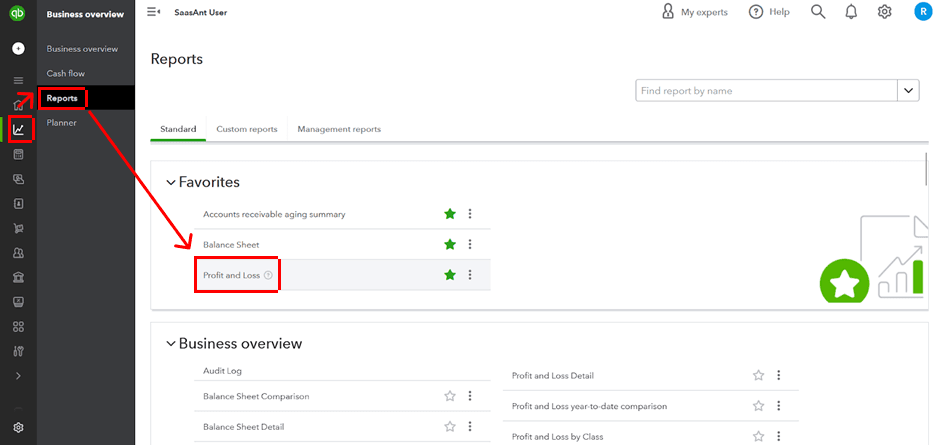The image size is (940, 445).
Task: Open more options for Profit and Loss year-to-date comparison
Action: pyautogui.click(x=779, y=406)
